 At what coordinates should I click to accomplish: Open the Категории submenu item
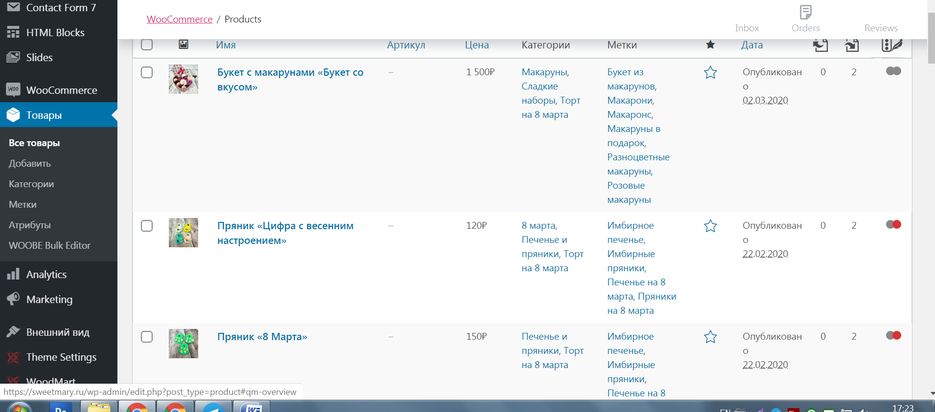[x=31, y=184]
